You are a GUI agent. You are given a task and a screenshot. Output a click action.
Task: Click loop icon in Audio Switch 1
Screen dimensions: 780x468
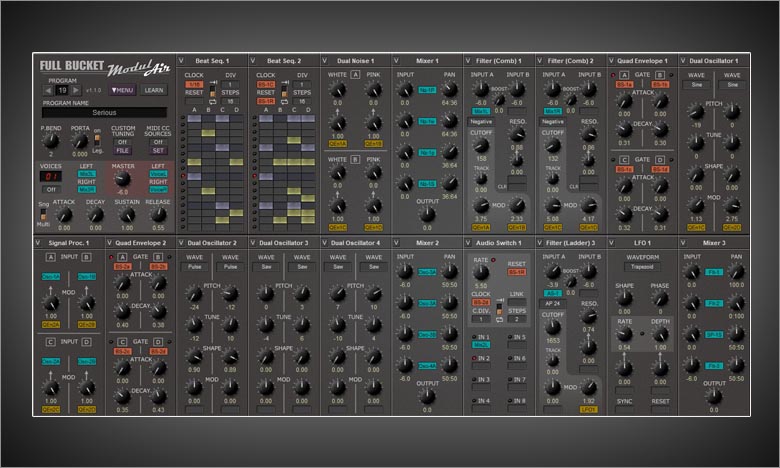499,319
